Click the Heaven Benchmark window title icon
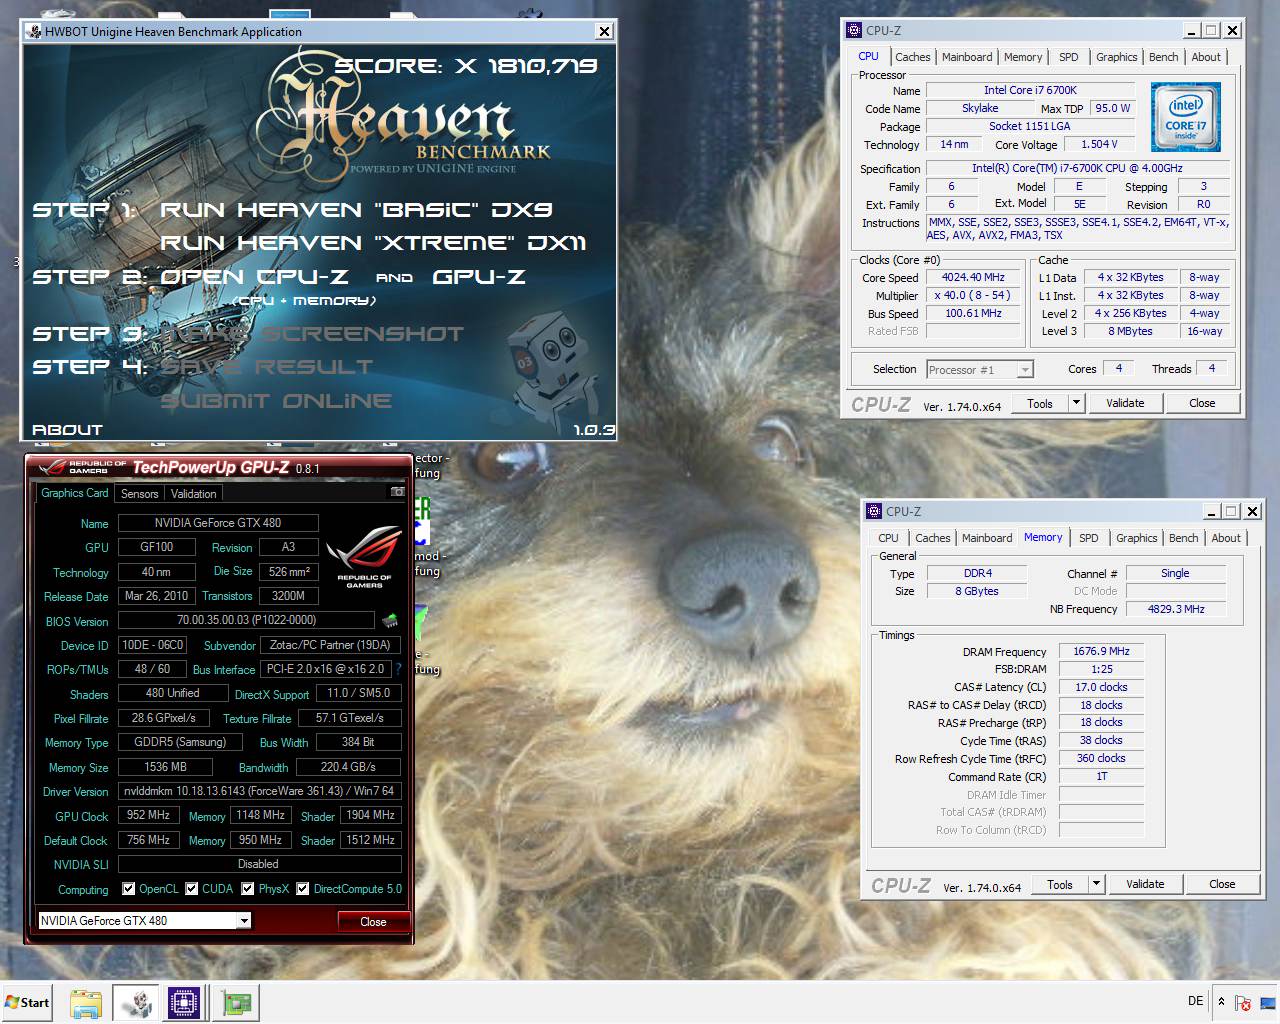1280x1024 pixels. click(x=33, y=31)
